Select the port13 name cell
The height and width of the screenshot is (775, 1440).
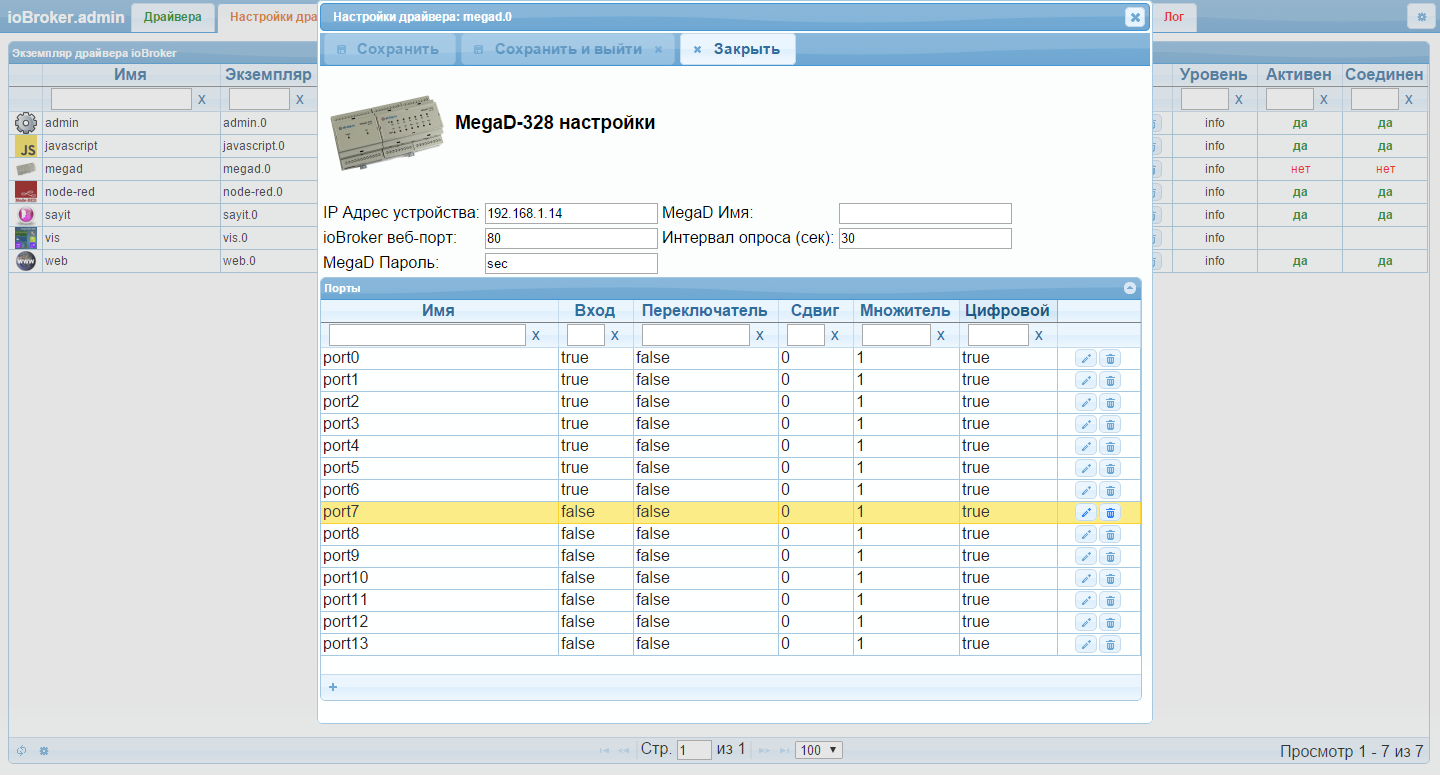point(439,644)
